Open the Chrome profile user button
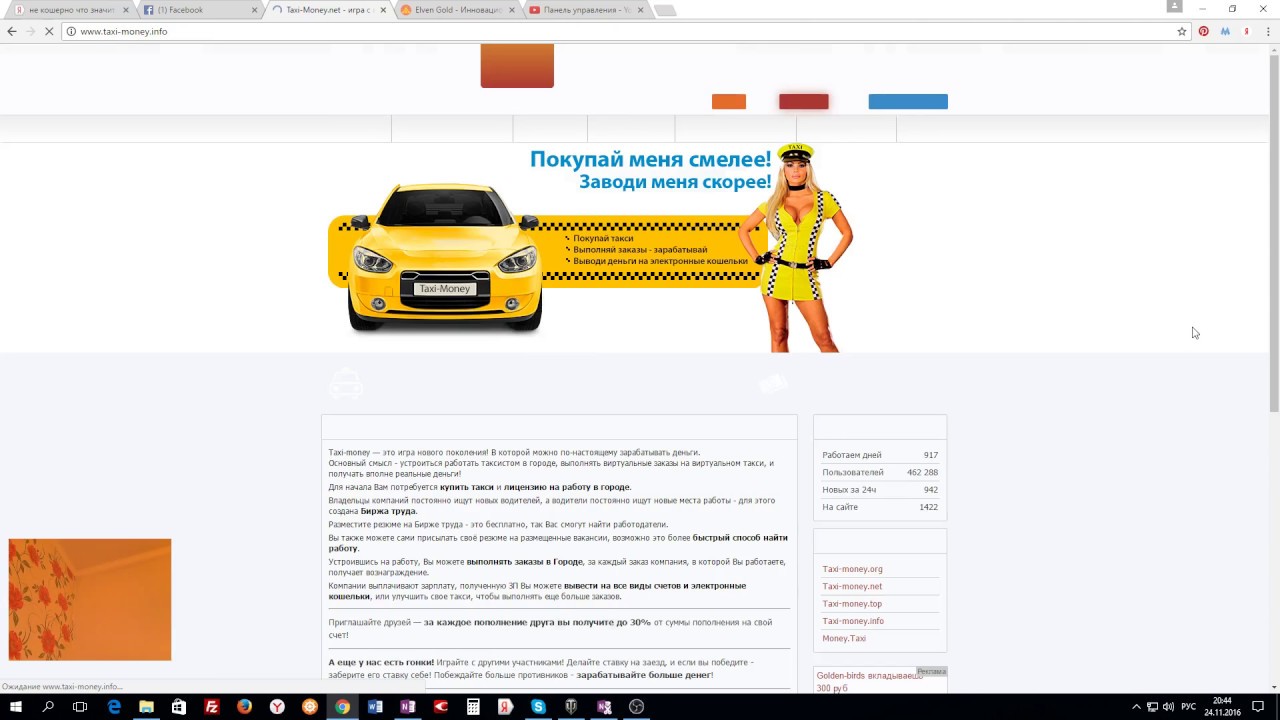This screenshot has height=720, width=1280. pyautogui.click(x=1175, y=6)
